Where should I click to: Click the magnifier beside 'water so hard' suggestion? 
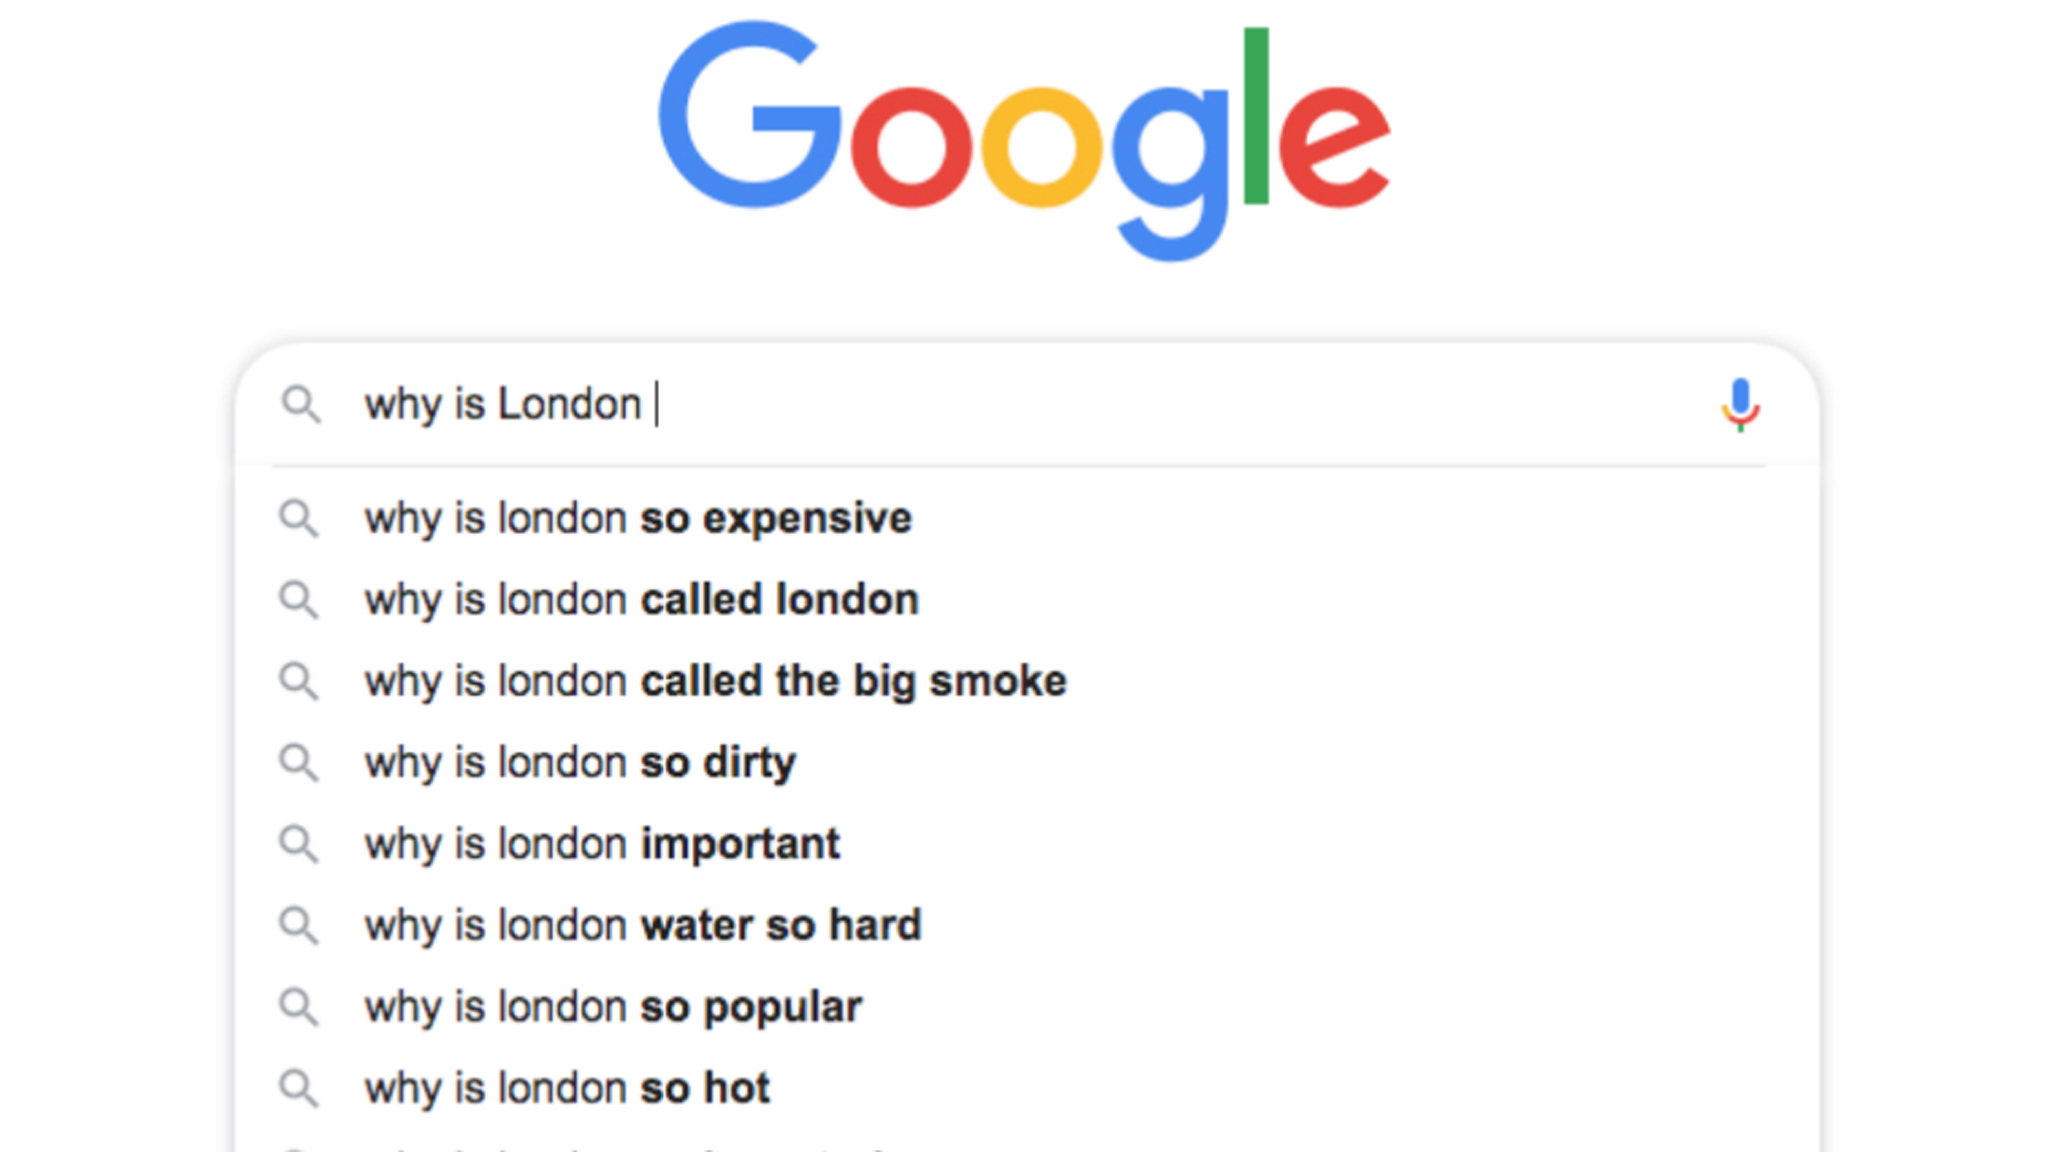(298, 925)
